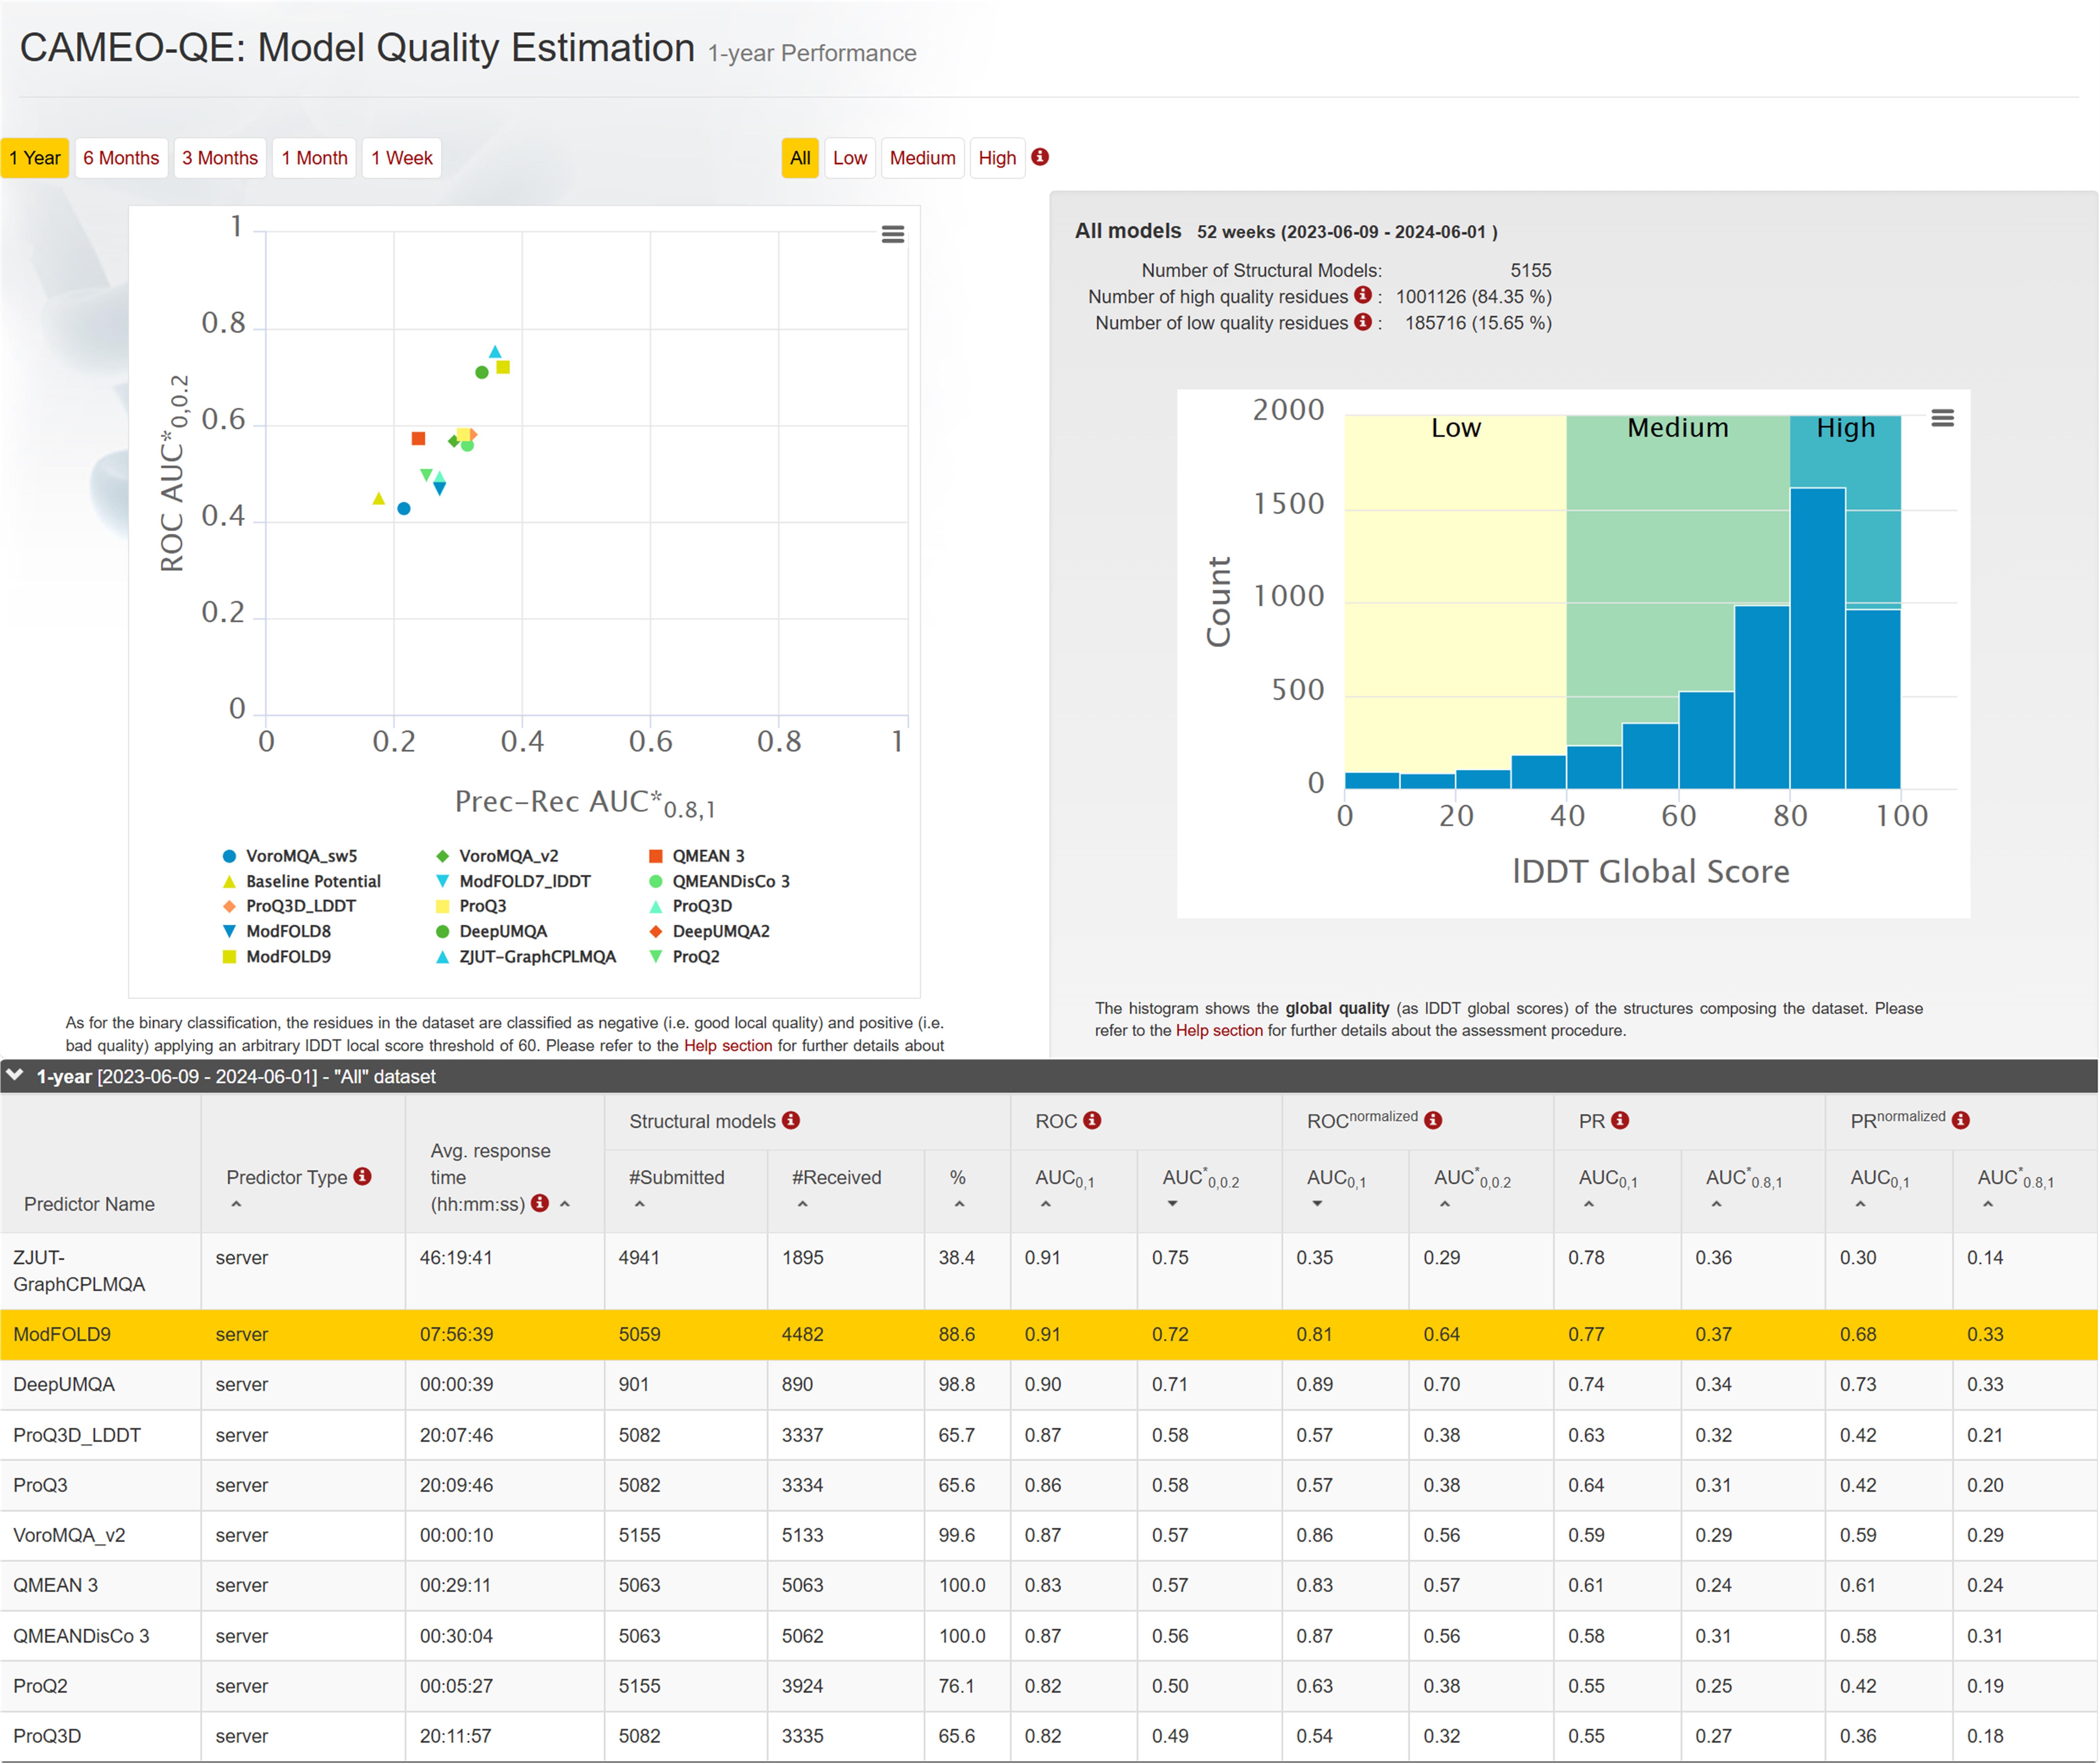
Task: Select the 3 Months time range tab
Action: (x=220, y=158)
